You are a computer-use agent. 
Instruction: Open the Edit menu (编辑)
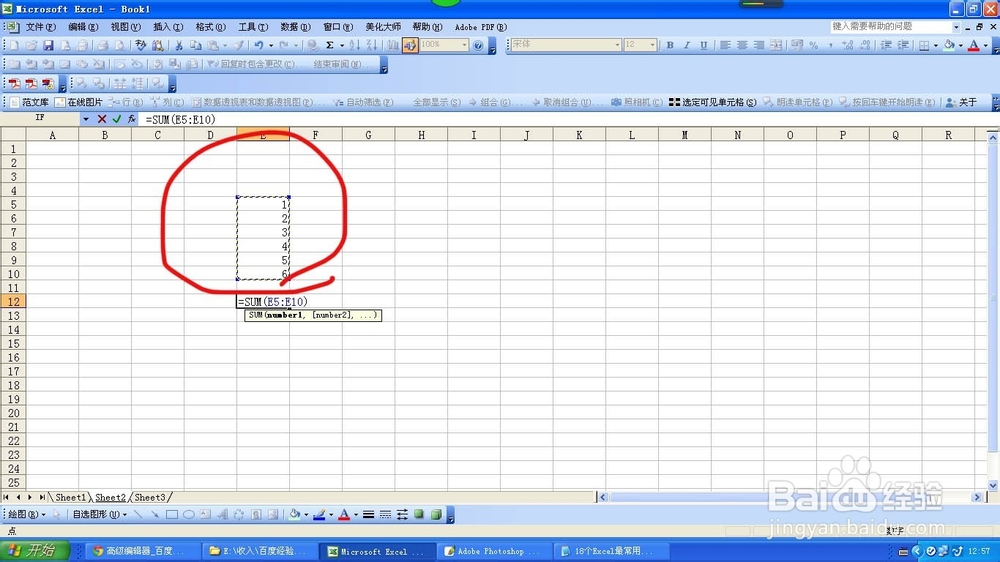83,27
